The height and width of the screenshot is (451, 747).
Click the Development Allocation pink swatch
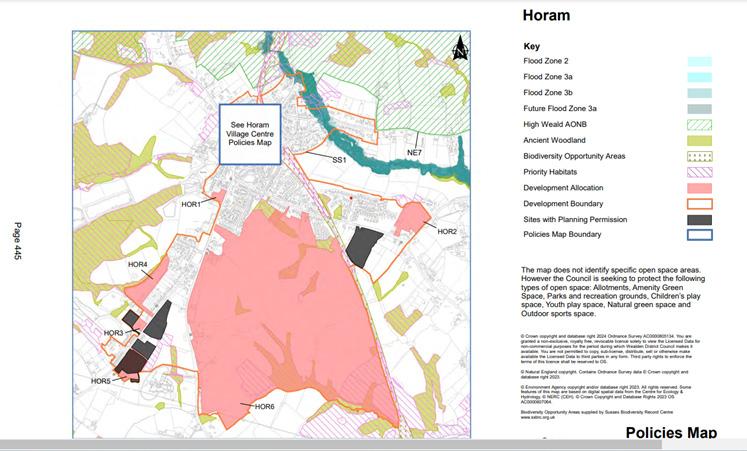[x=700, y=188]
